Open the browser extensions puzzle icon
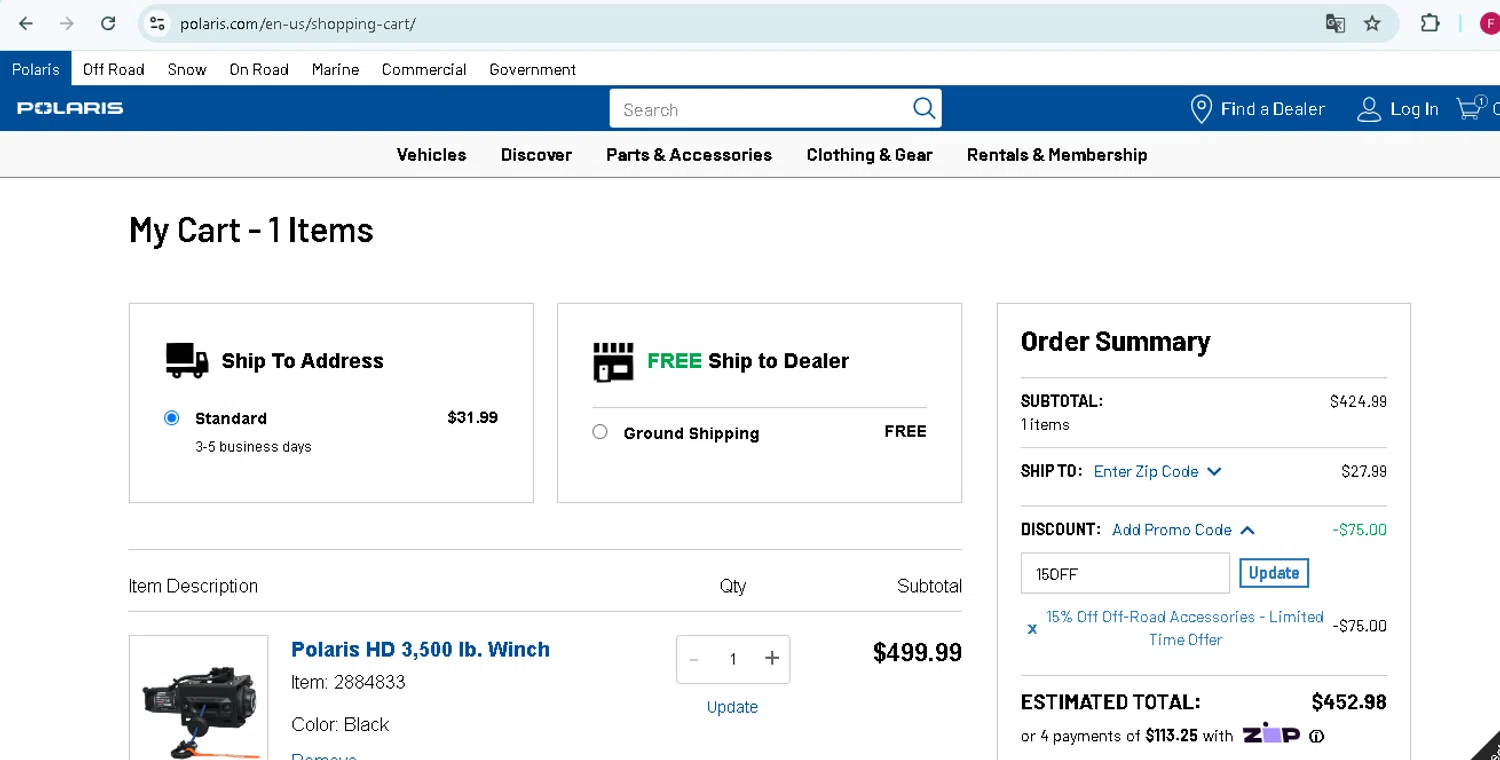This screenshot has width=1500, height=760. point(1431,23)
